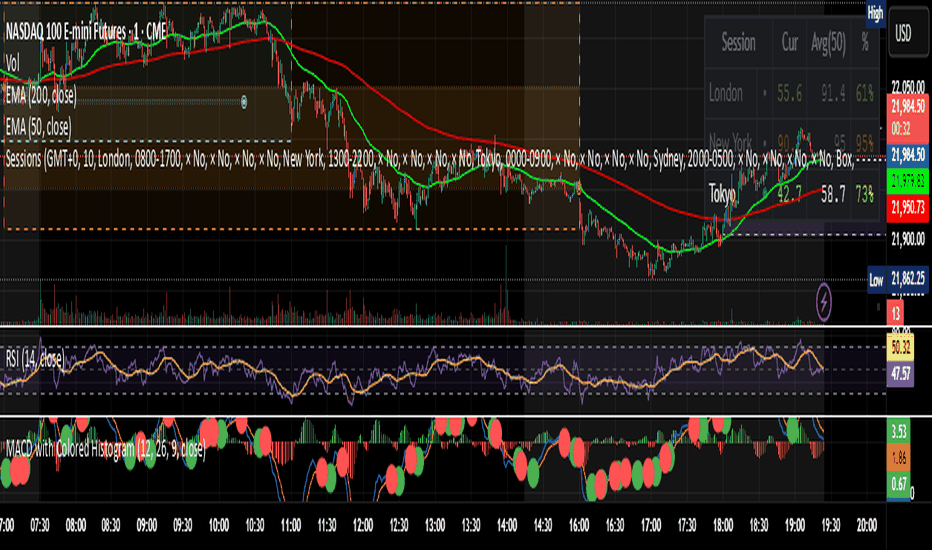Click the 07:30 time axis label

(40, 525)
